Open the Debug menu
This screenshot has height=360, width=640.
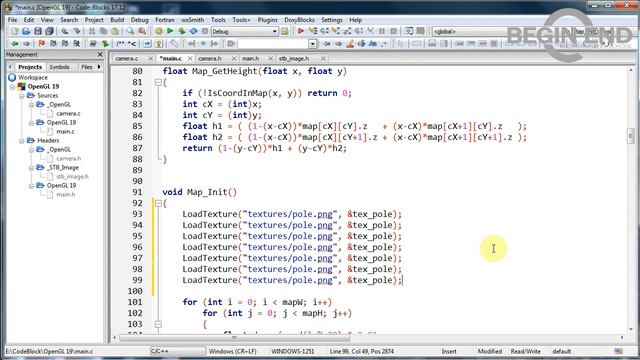coord(139,20)
